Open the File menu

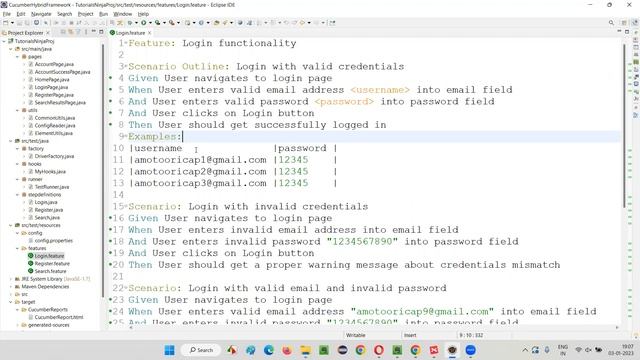tap(7, 14)
